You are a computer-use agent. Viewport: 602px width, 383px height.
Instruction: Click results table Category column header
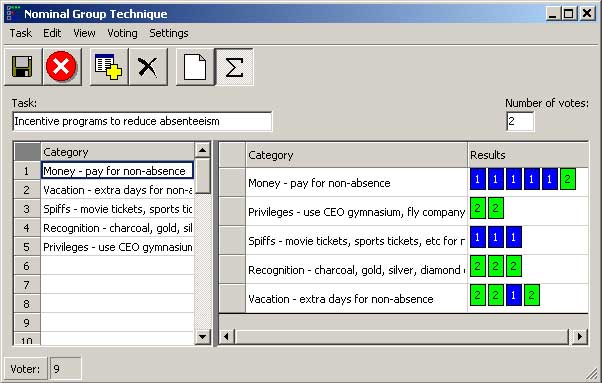coord(356,155)
